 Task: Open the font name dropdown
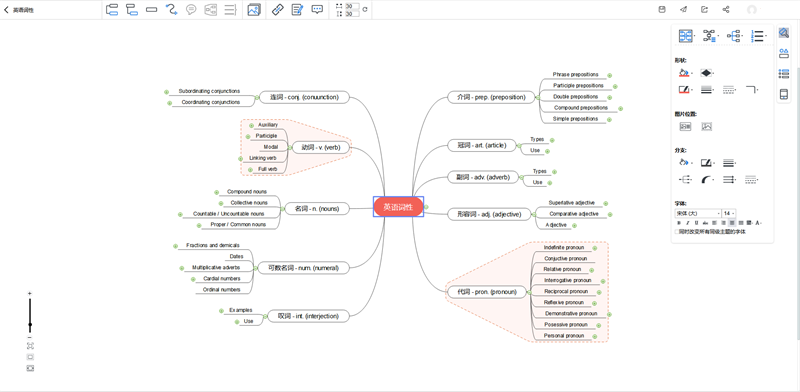click(697, 213)
